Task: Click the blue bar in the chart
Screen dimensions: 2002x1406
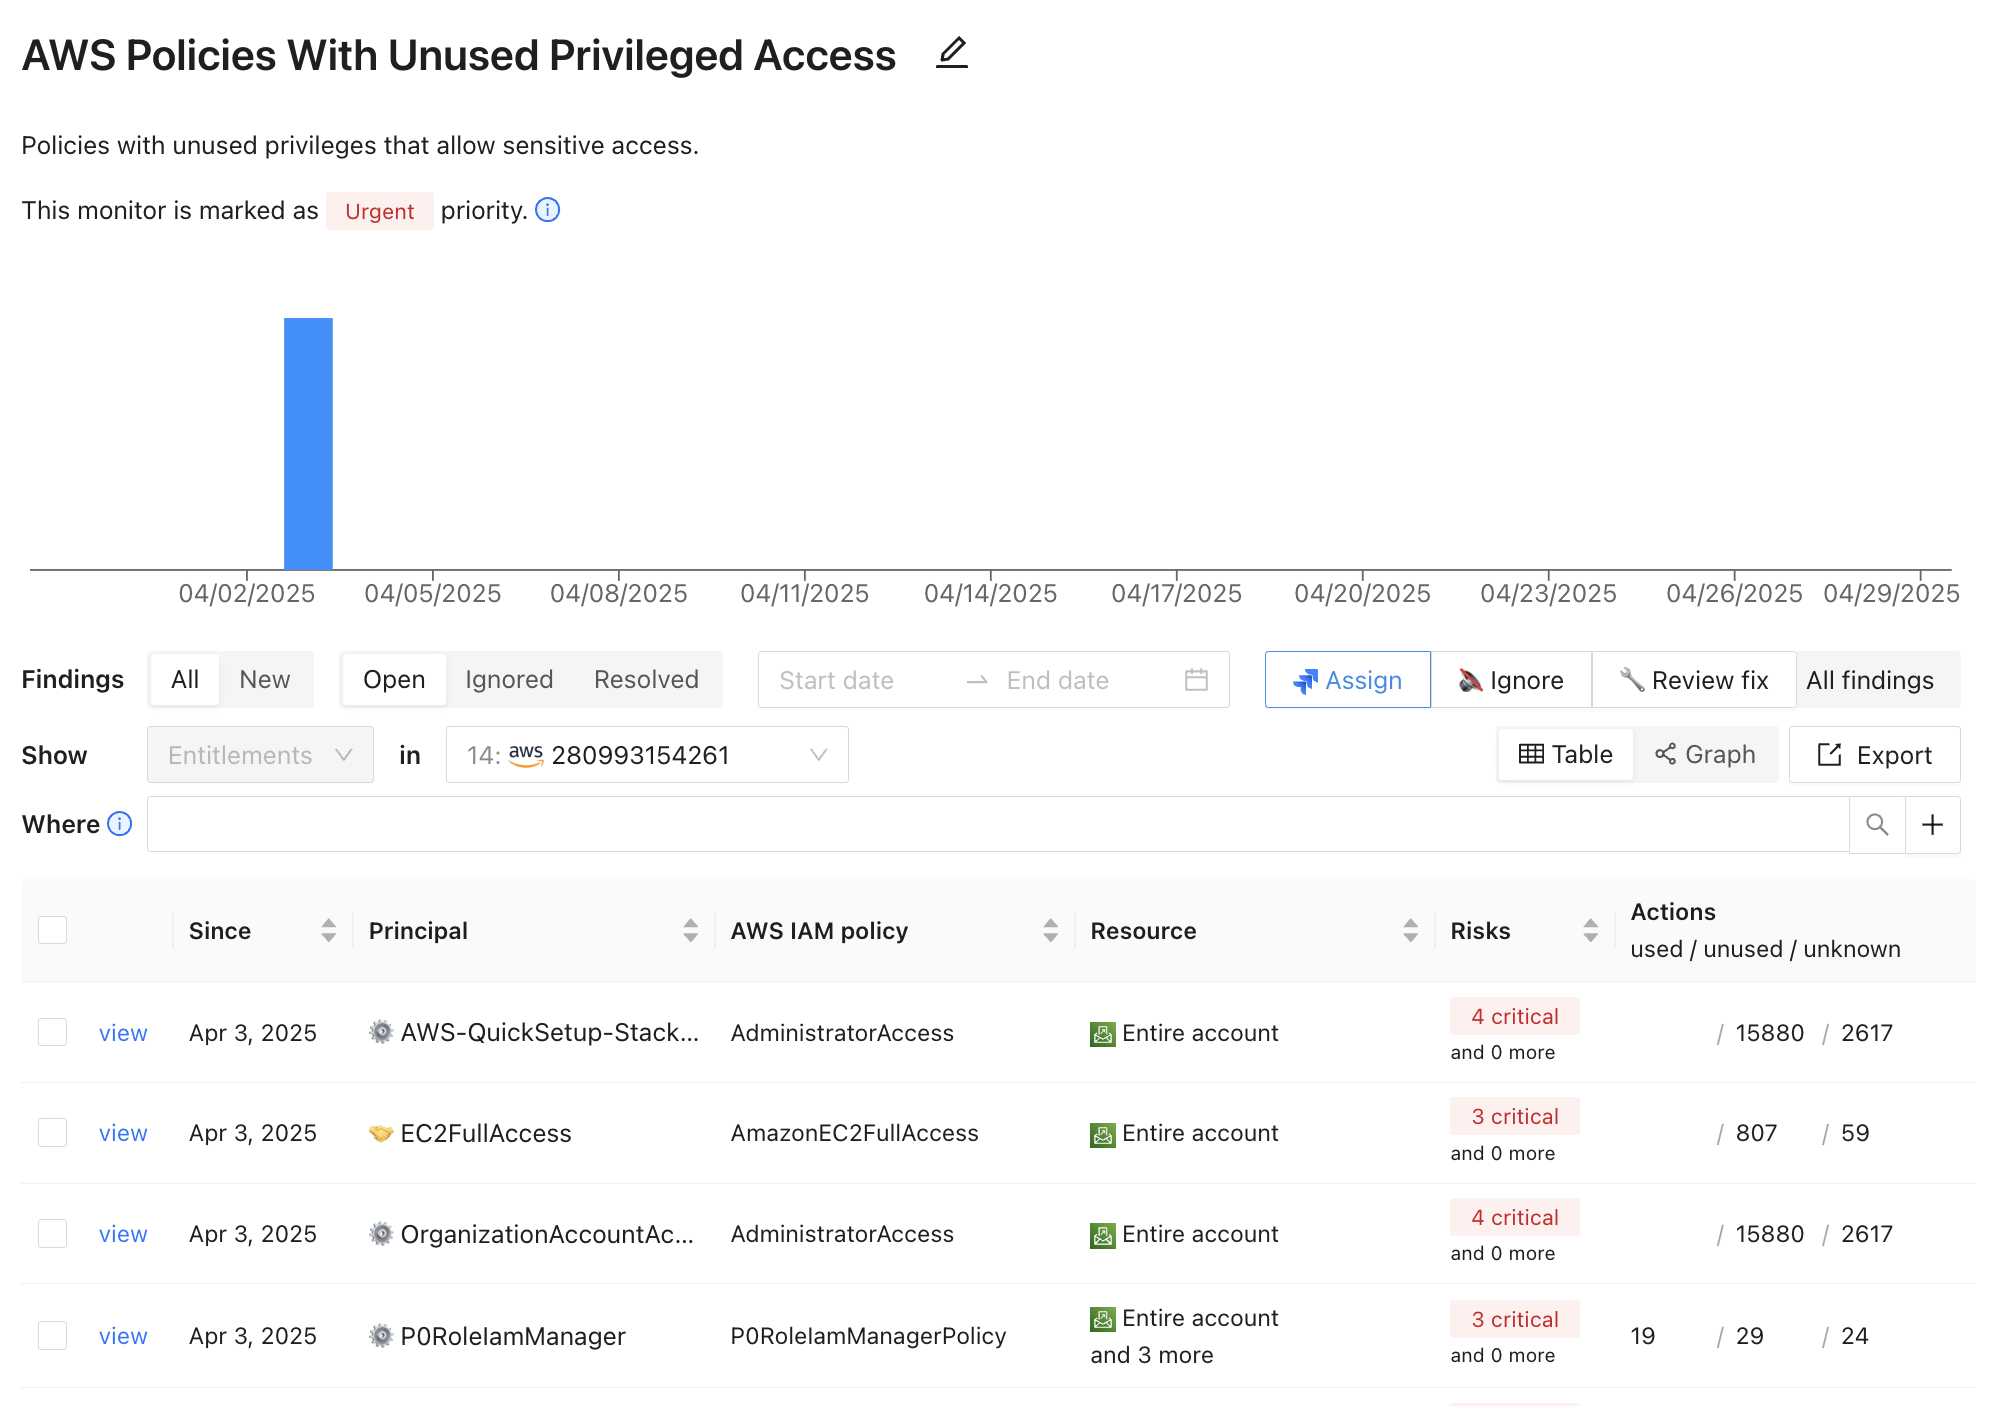Action: tap(308, 443)
